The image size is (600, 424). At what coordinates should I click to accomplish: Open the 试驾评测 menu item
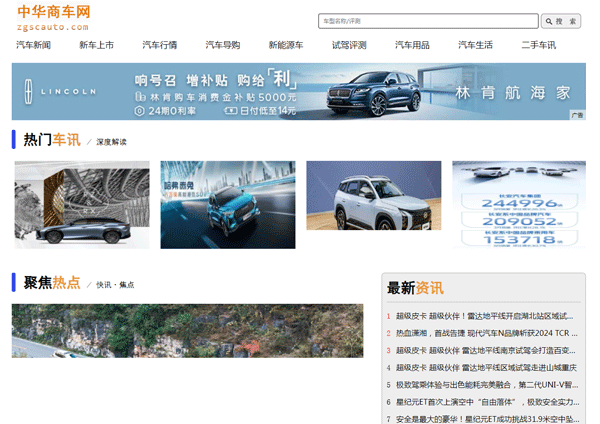pyautogui.click(x=349, y=45)
